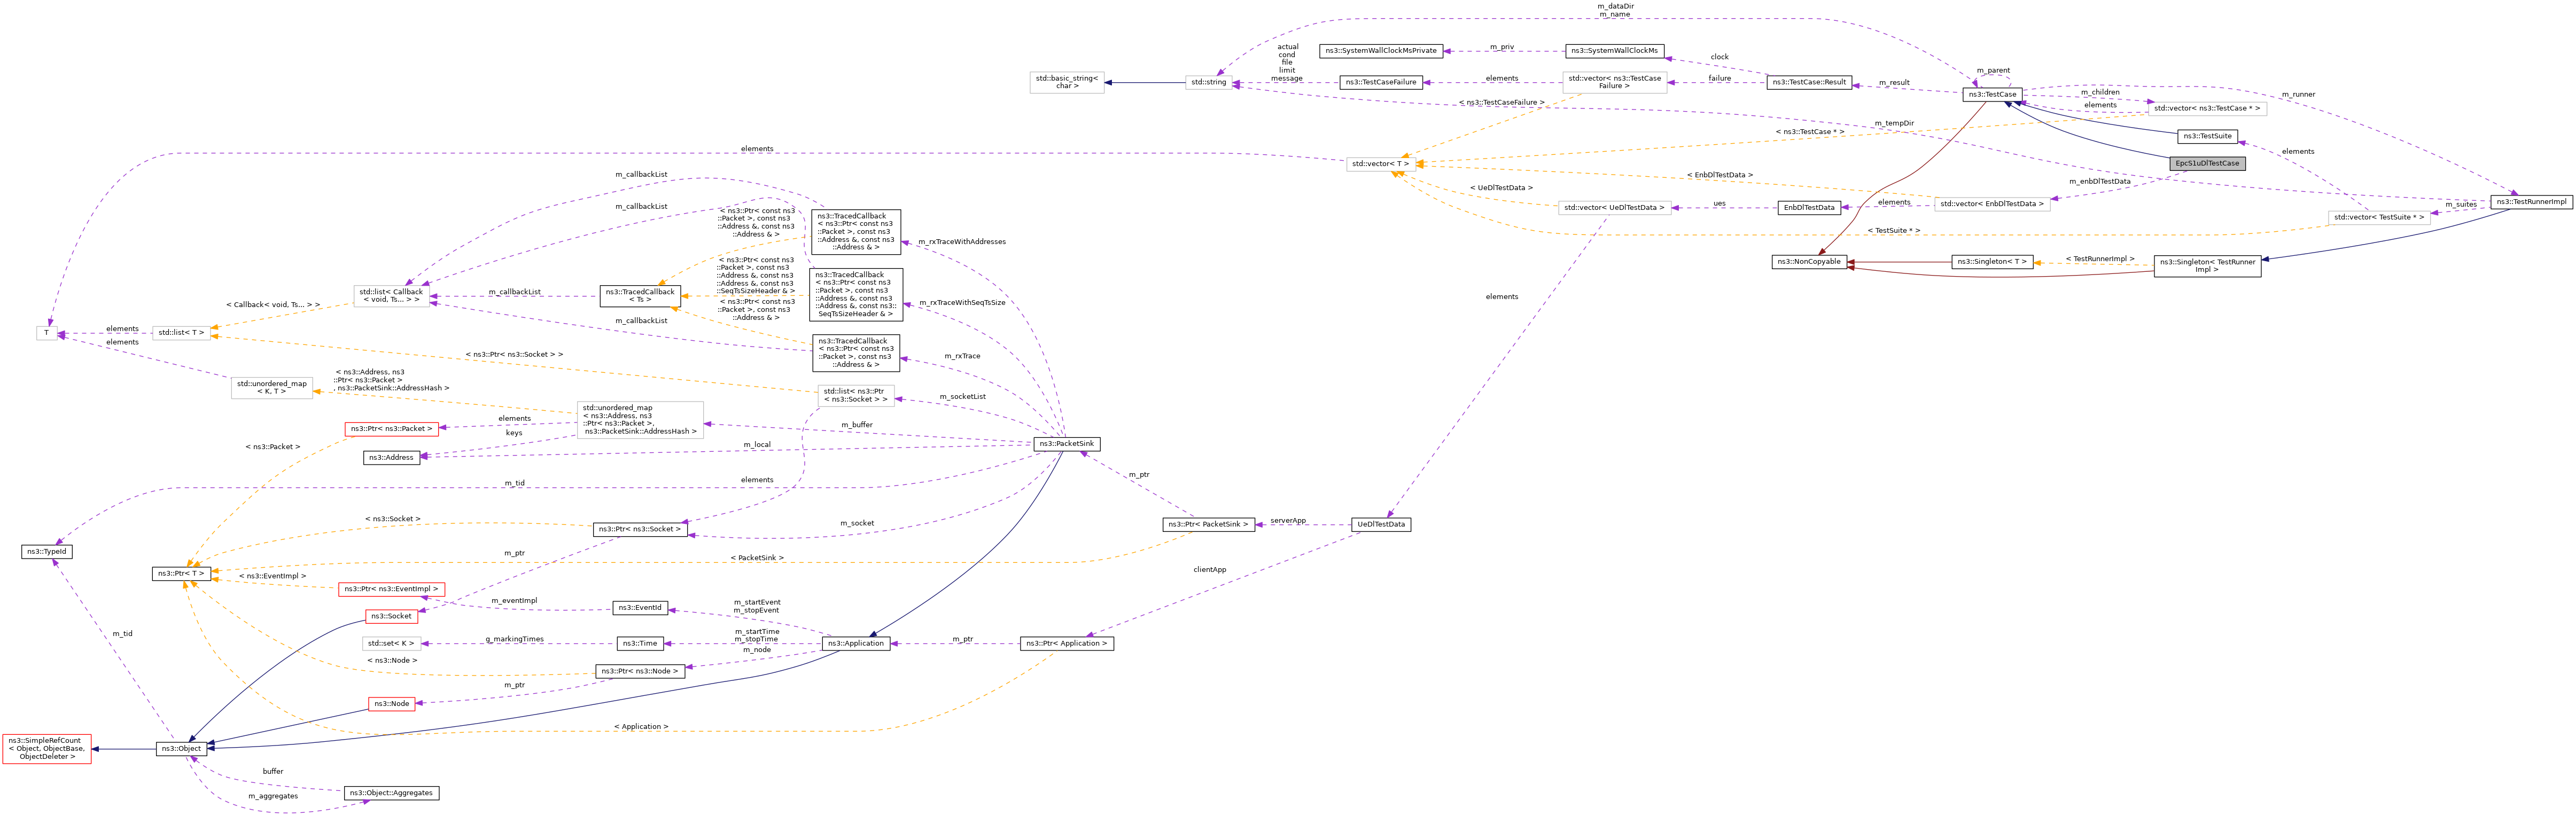Click the m_aggregates edge label
The image size is (2576, 816).
[273, 797]
